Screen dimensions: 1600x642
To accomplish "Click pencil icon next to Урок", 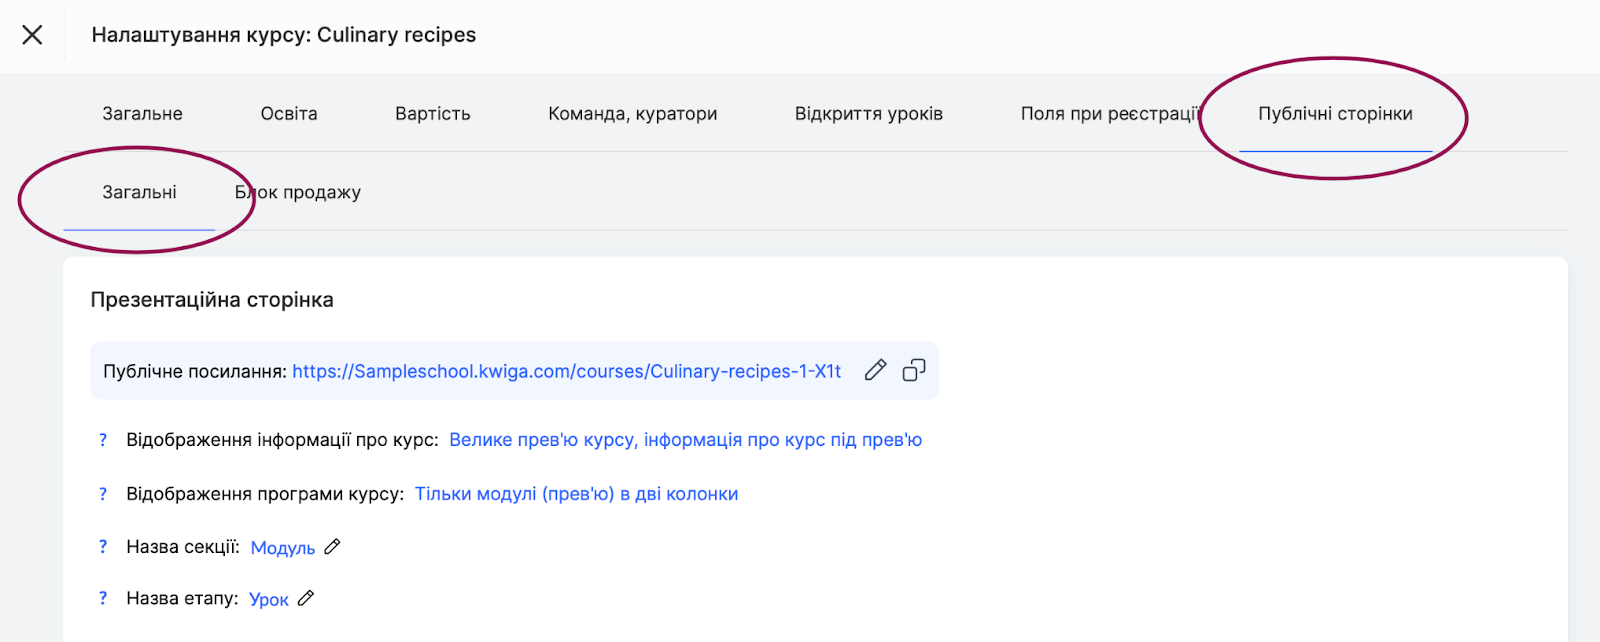I will tap(307, 598).
